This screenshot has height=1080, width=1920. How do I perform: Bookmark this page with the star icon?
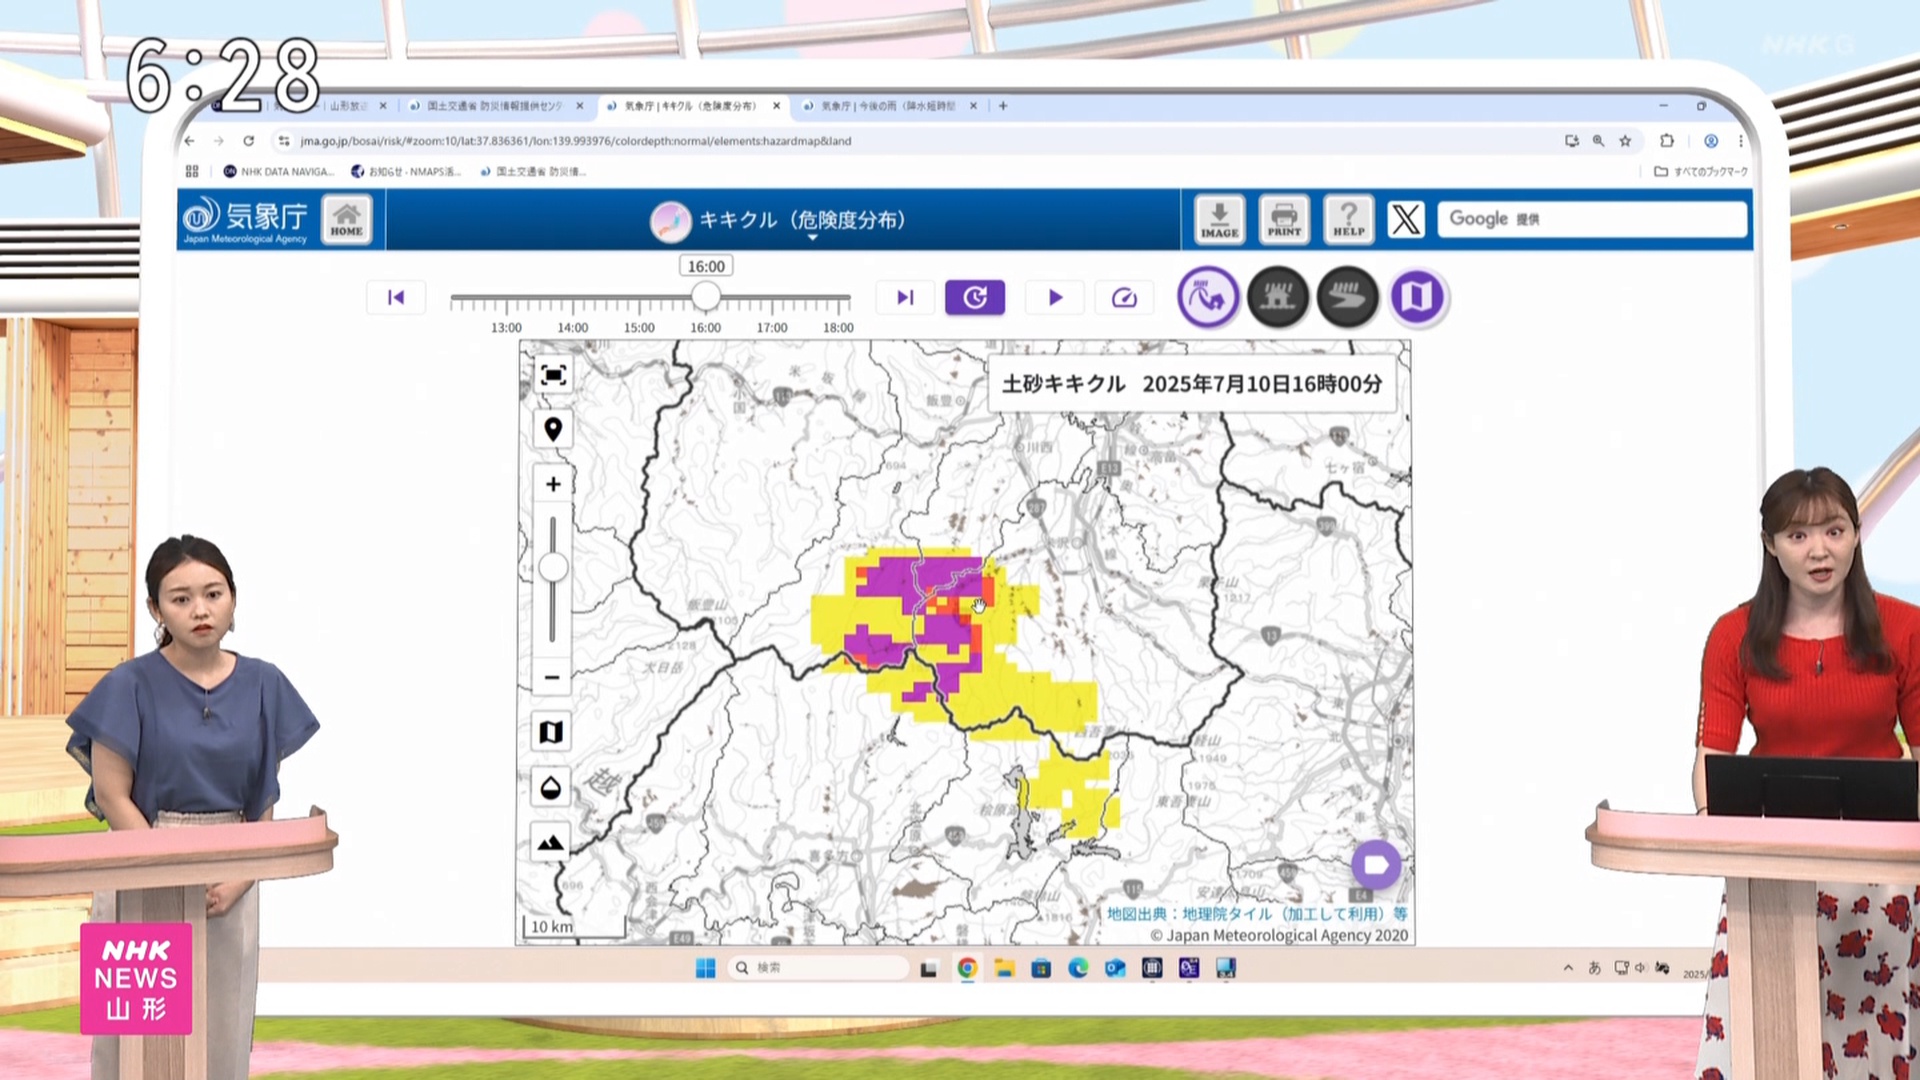[1625, 141]
